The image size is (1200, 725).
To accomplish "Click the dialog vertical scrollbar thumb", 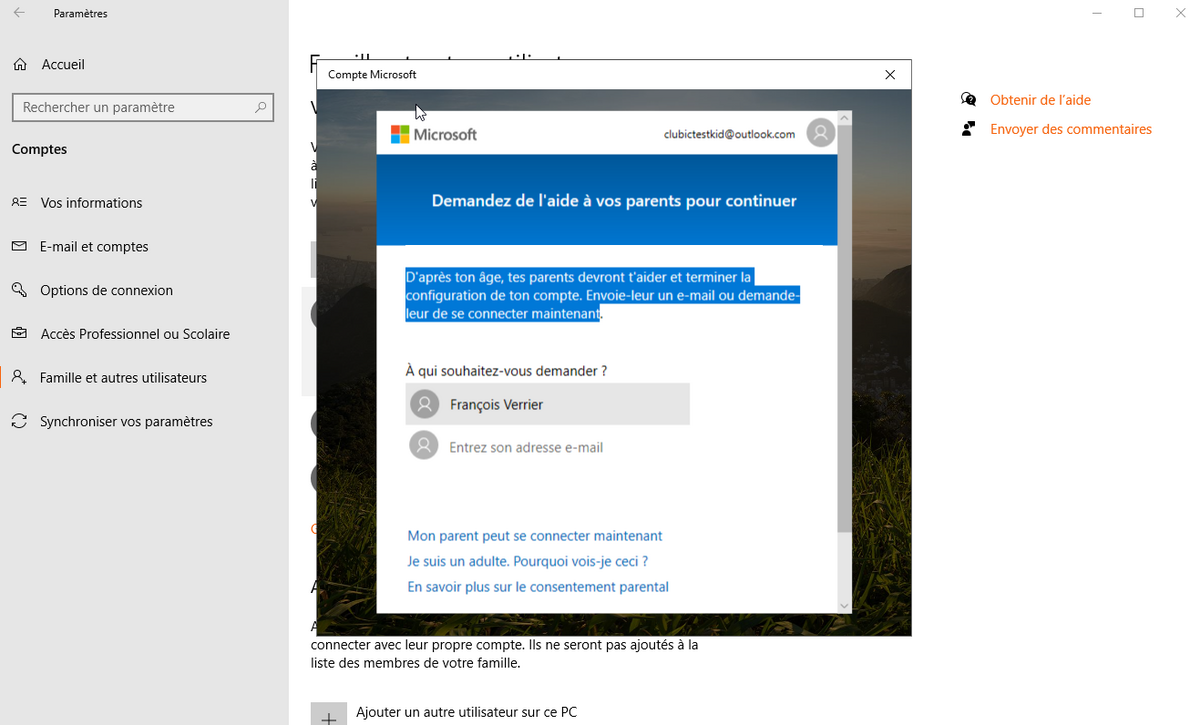I will [844, 330].
